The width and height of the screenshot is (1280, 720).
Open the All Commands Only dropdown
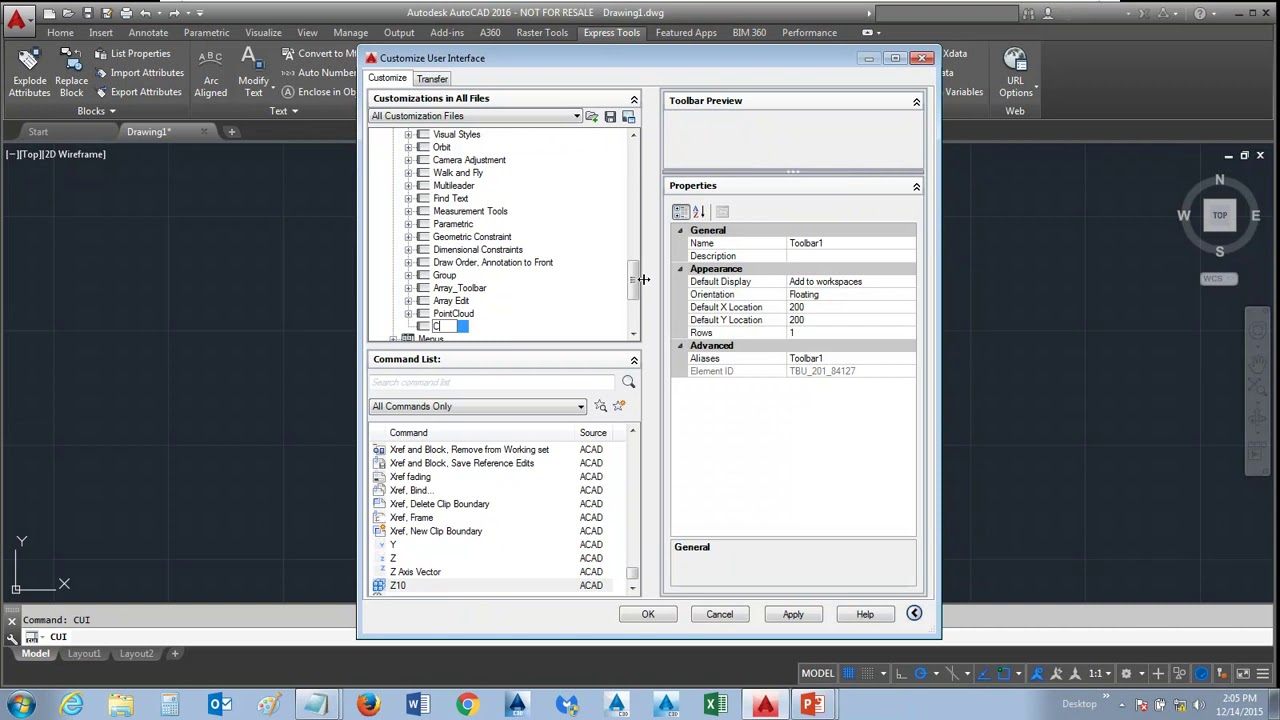(478, 406)
